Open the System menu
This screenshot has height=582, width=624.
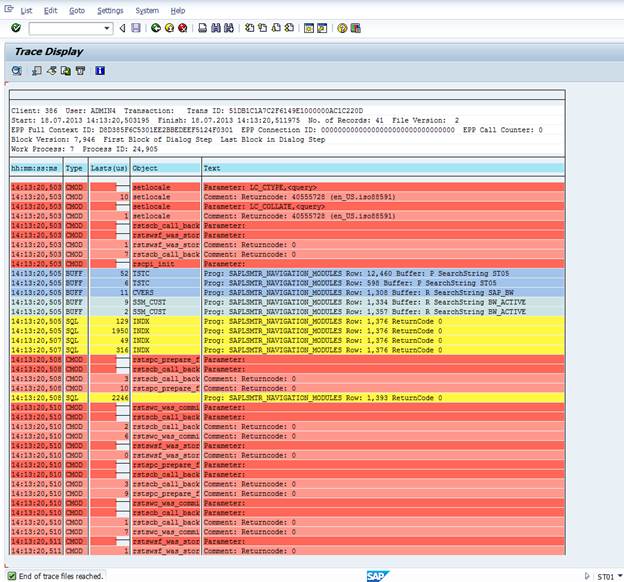(147, 11)
